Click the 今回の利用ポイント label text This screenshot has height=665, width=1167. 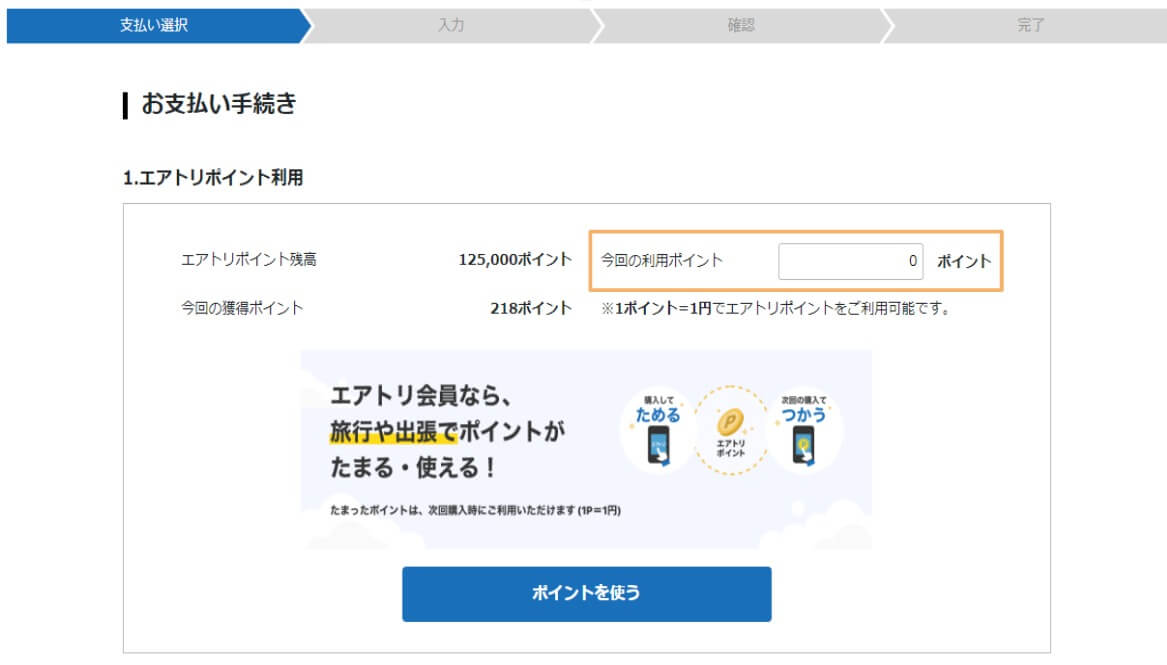[x=661, y=260]
